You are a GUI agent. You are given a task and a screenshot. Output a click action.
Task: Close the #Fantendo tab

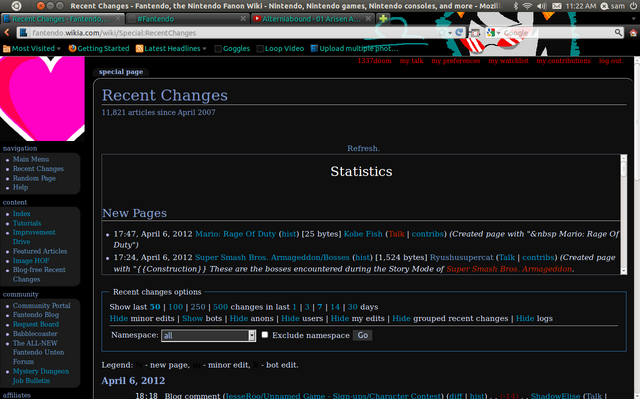coord(243,19)
